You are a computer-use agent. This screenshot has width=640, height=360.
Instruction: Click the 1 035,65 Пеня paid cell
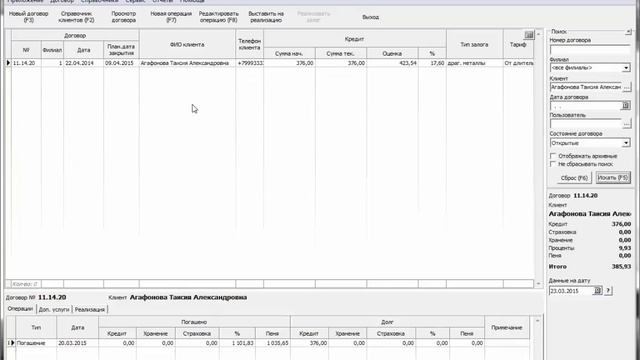click(x=273, y=343)
